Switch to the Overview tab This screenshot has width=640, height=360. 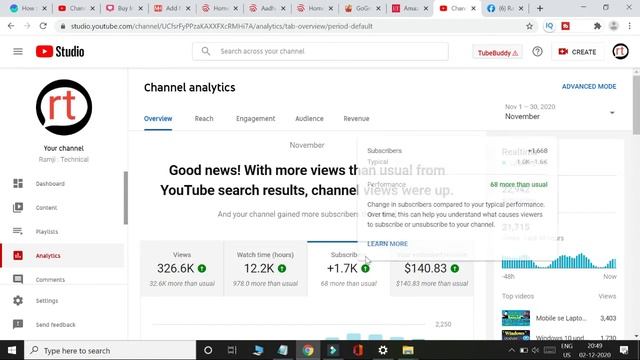coord(158,119)
